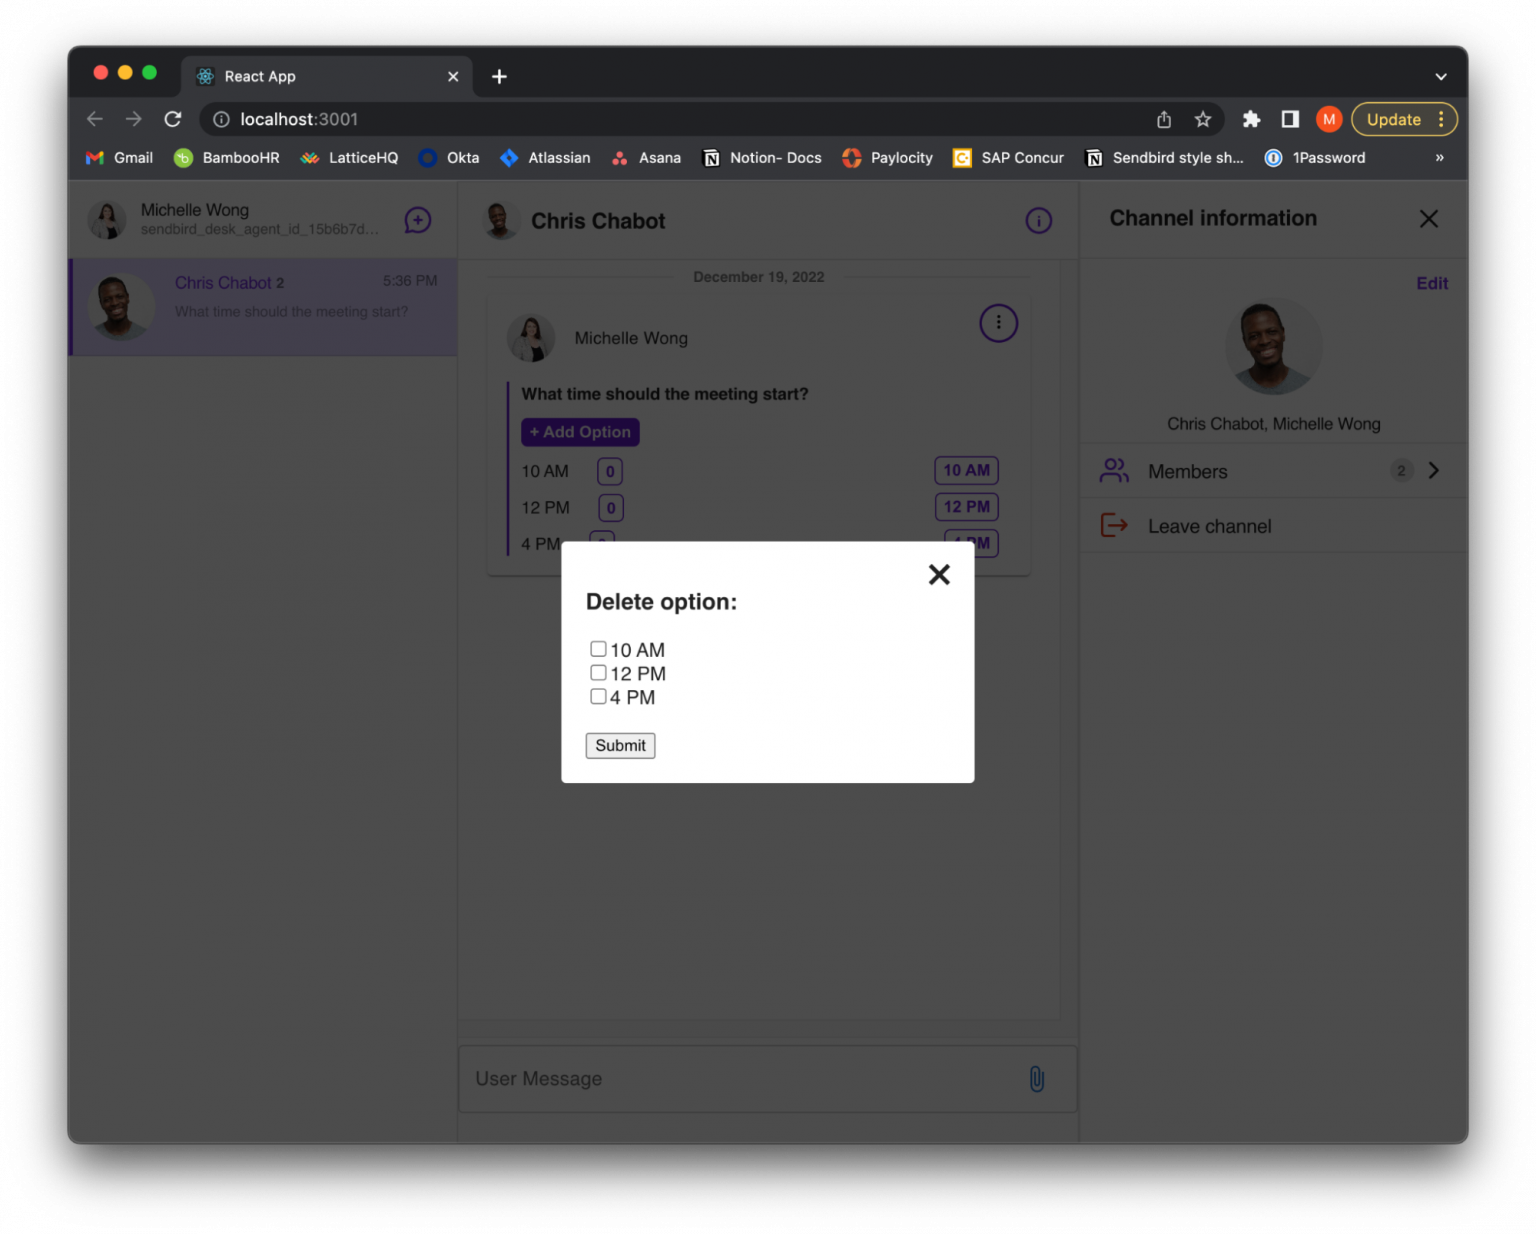View site information icon in address bar
1536x1234 pixels.
tap(221, 119)
